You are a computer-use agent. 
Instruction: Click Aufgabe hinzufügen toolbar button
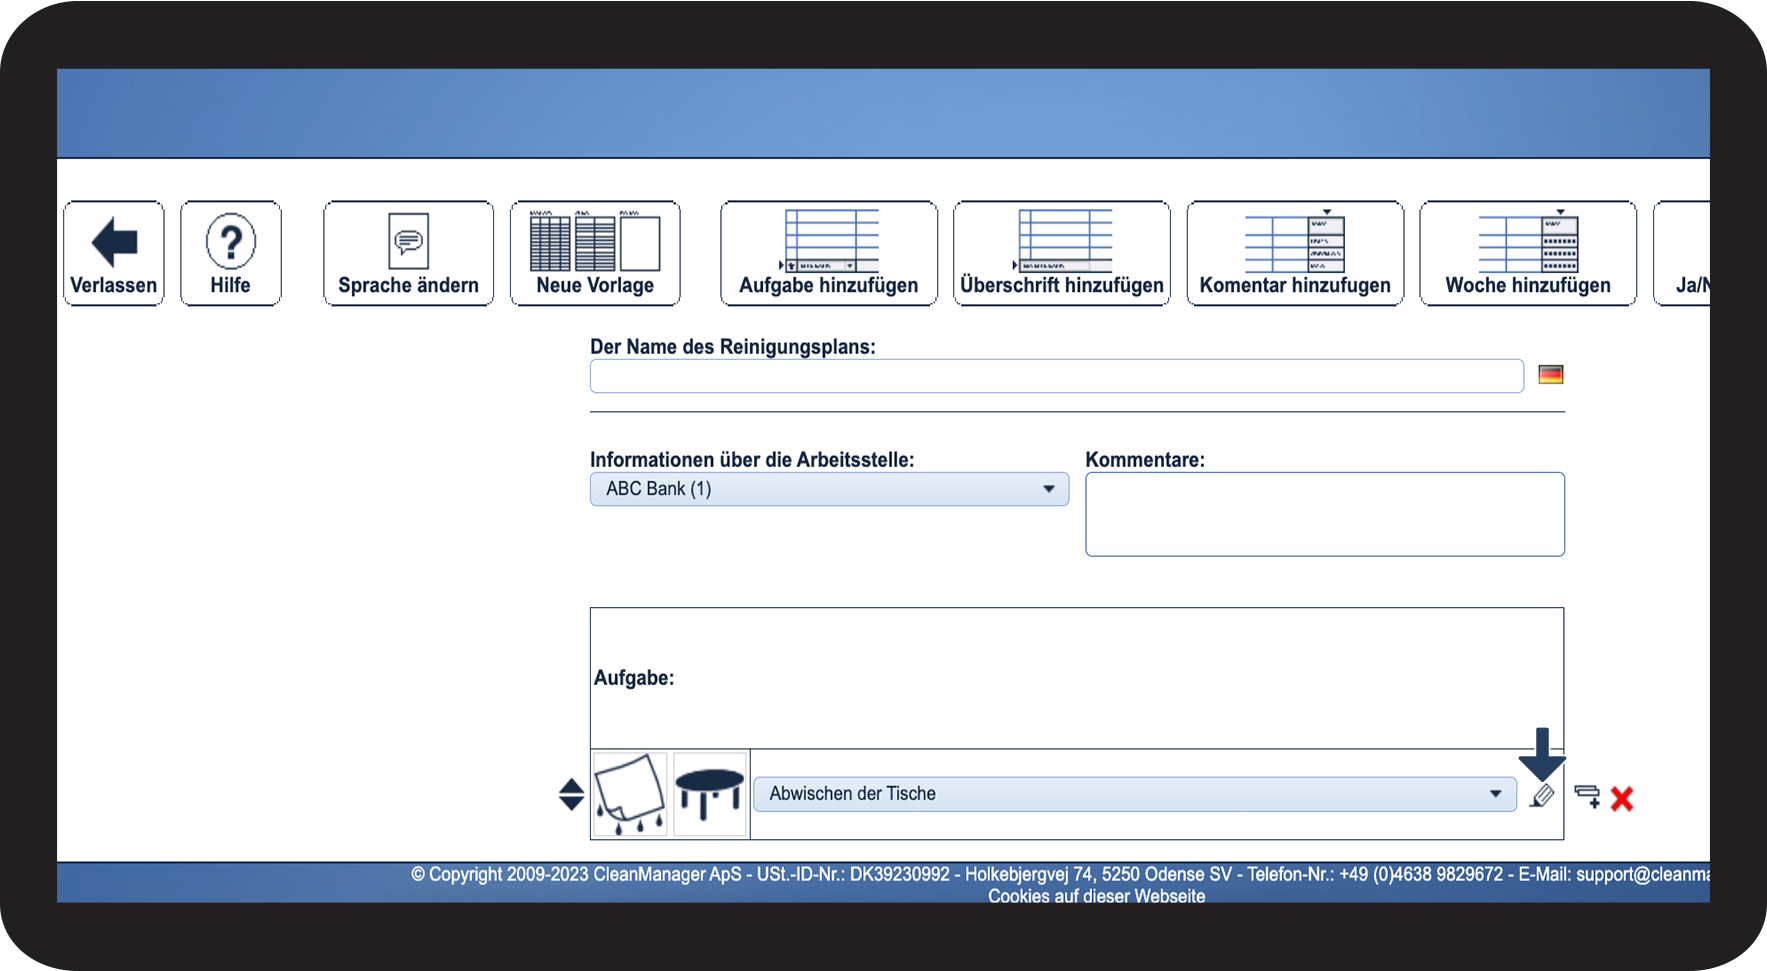(x=829, y=253)
